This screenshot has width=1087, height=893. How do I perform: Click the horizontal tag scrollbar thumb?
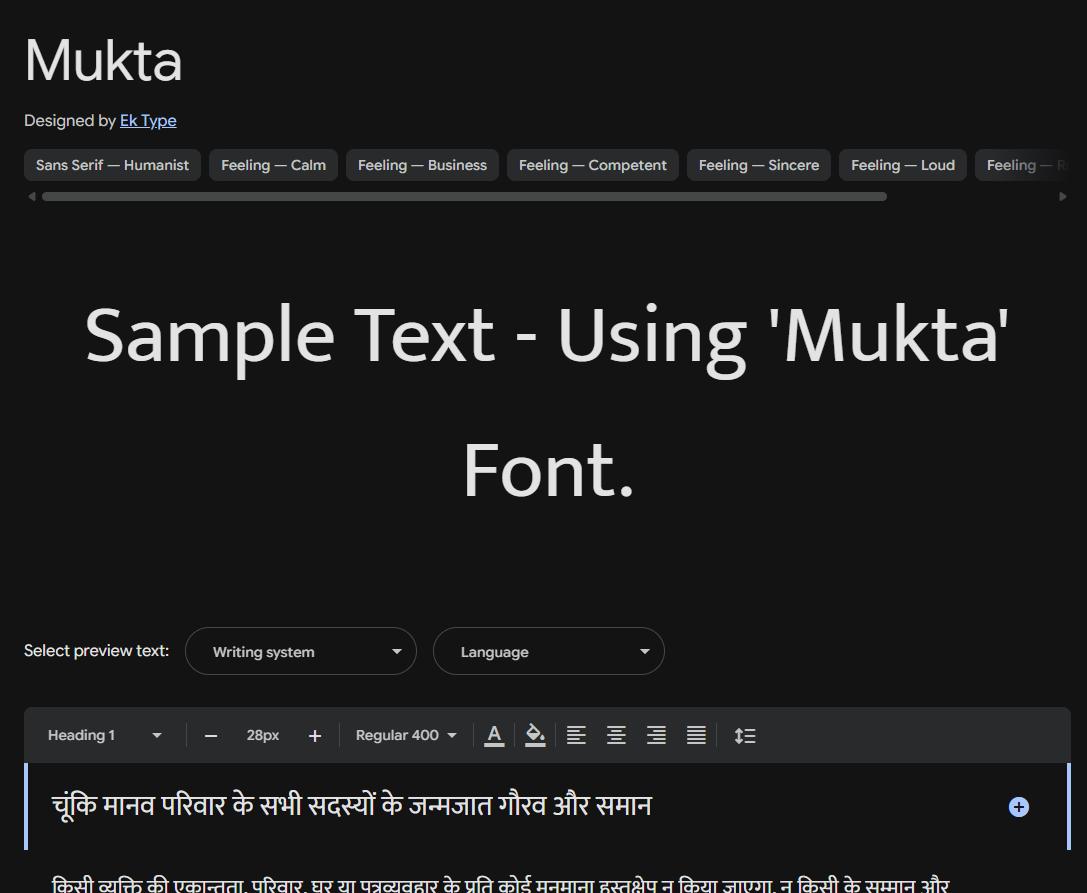coord(464,197)
